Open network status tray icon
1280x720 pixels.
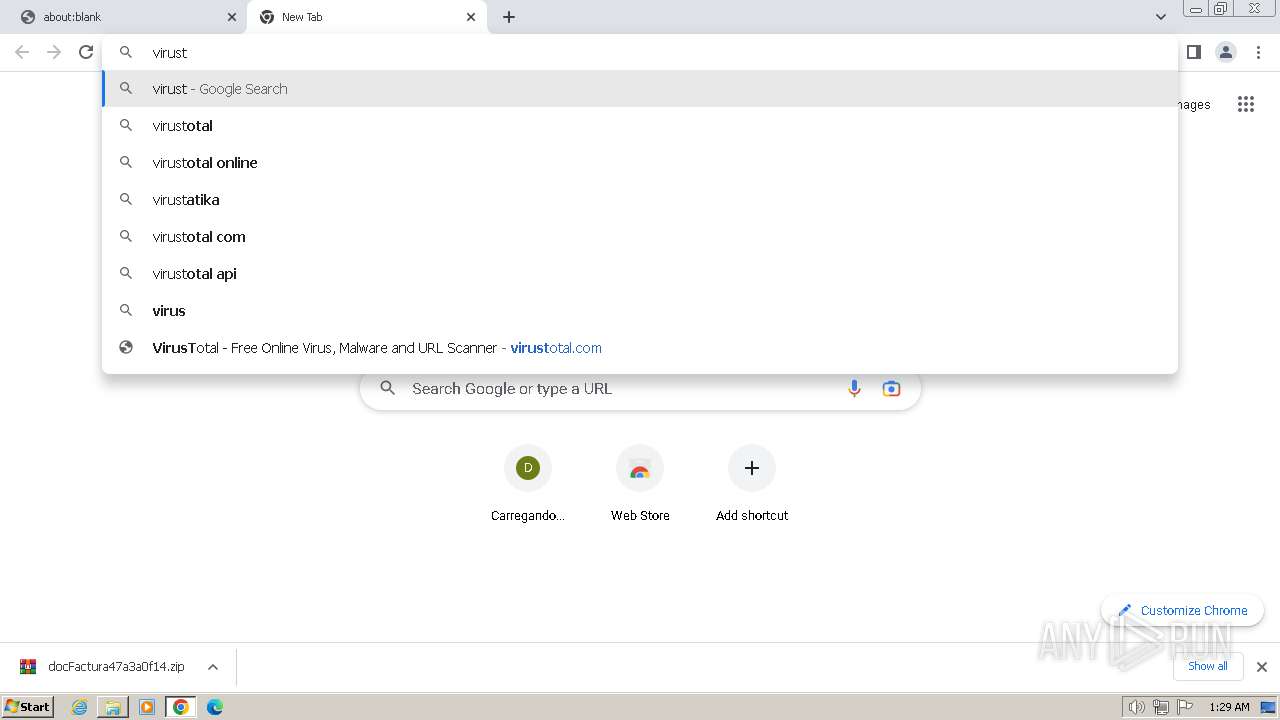point(1161,707)
